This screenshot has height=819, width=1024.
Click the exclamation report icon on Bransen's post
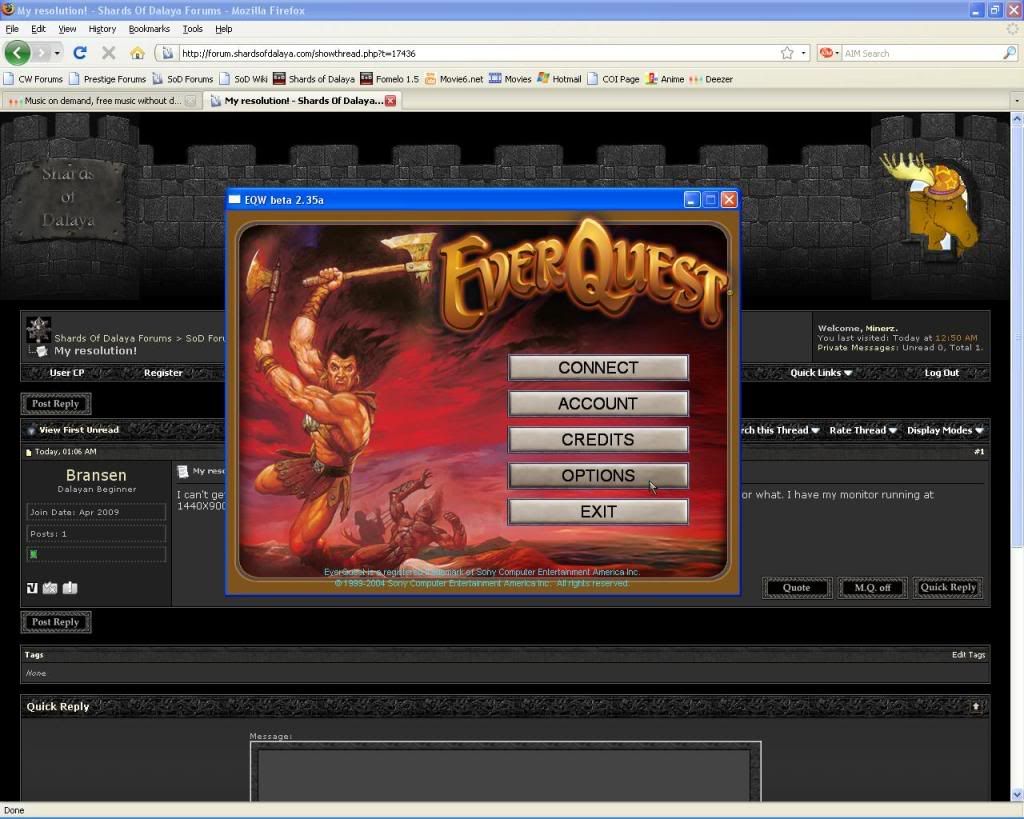[x=70, y=588]
